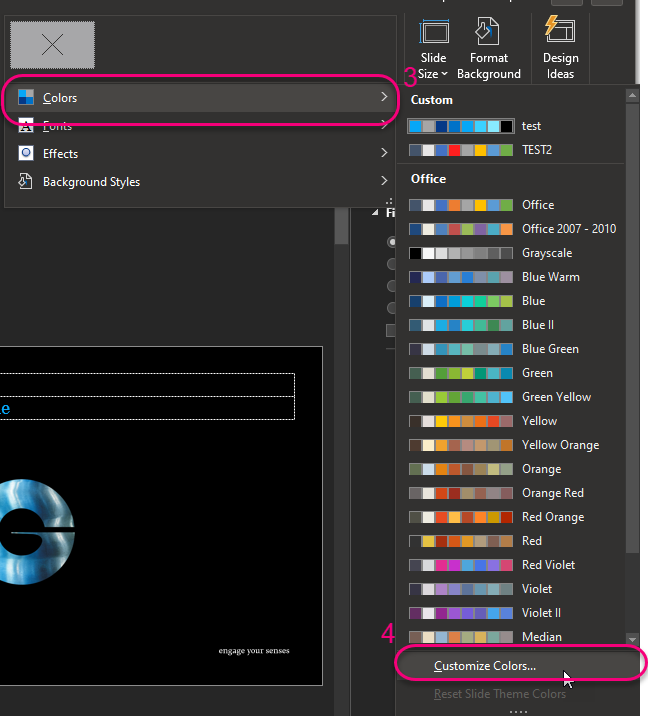
Task: Open the Slide Size dropdown
Action: (433, 49)
